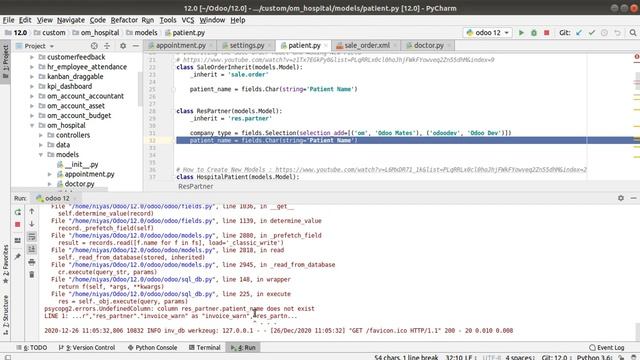The height and width of the screenshot is (360, 640).
Task: Open the Tools menu
Action: [x=168, y=20]
